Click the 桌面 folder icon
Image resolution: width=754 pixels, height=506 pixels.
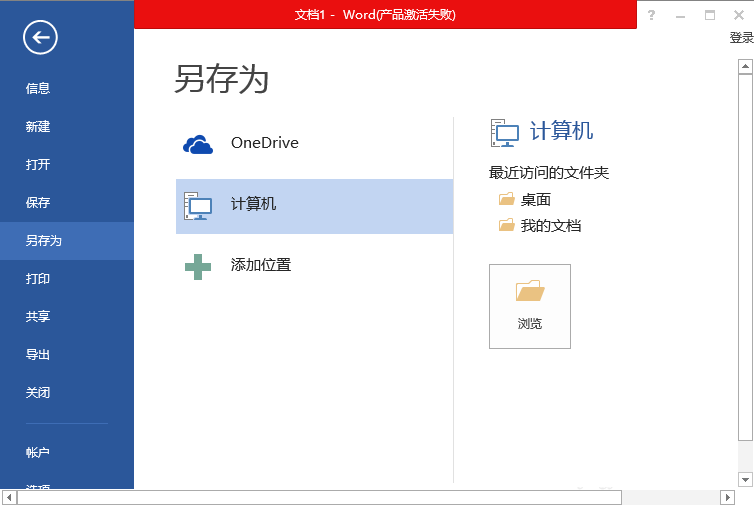pos(506,199)
